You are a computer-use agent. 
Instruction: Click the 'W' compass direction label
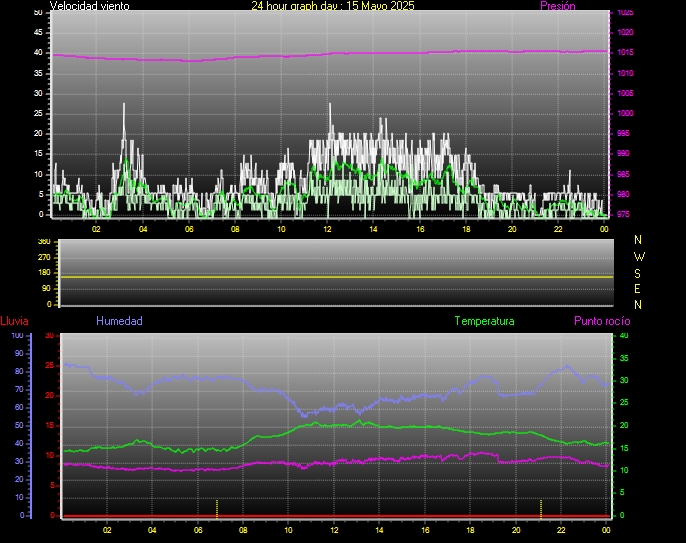[639, 256]
